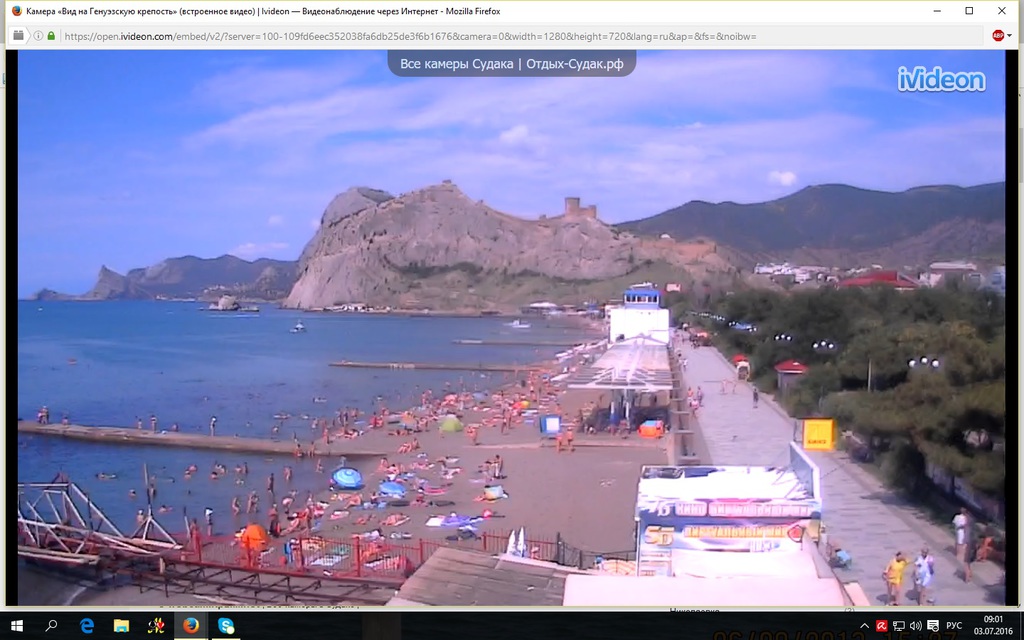Open the Windows Start menu

tap(17, 625)
